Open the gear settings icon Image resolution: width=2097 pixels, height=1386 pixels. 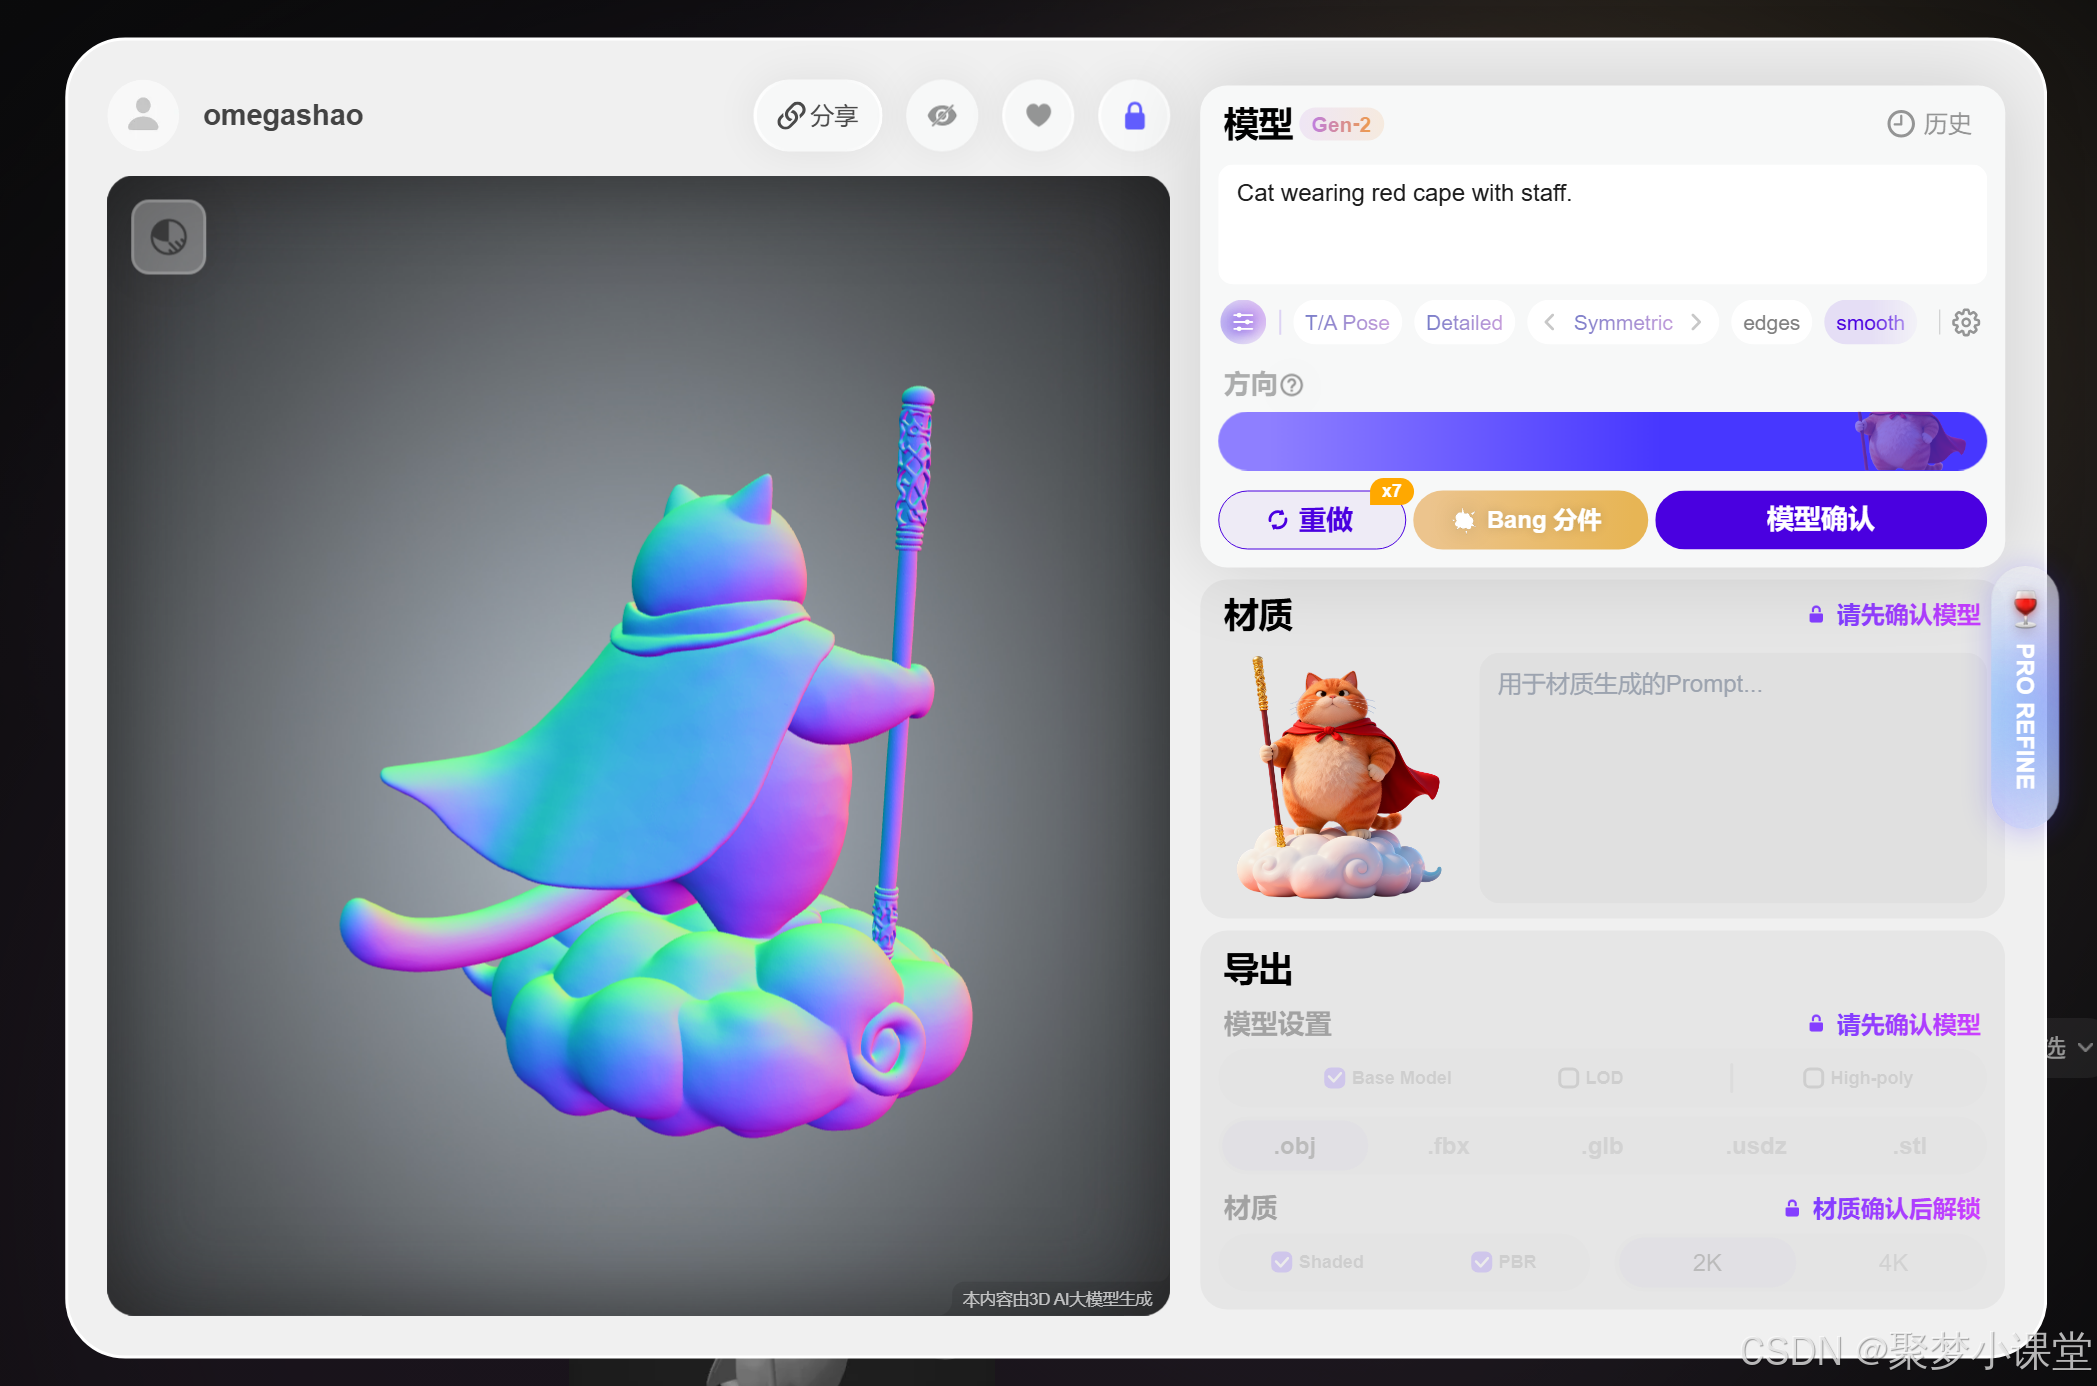click(x=1965, y=323)
